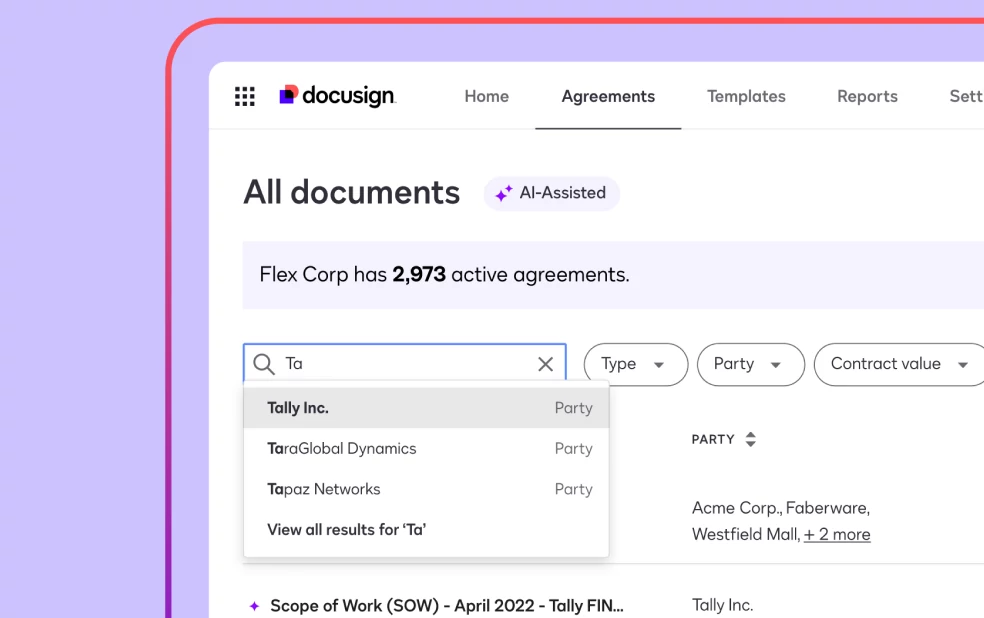
Task: Select TaraGlobal Dynamics suggestion
Action: point(426,449)
